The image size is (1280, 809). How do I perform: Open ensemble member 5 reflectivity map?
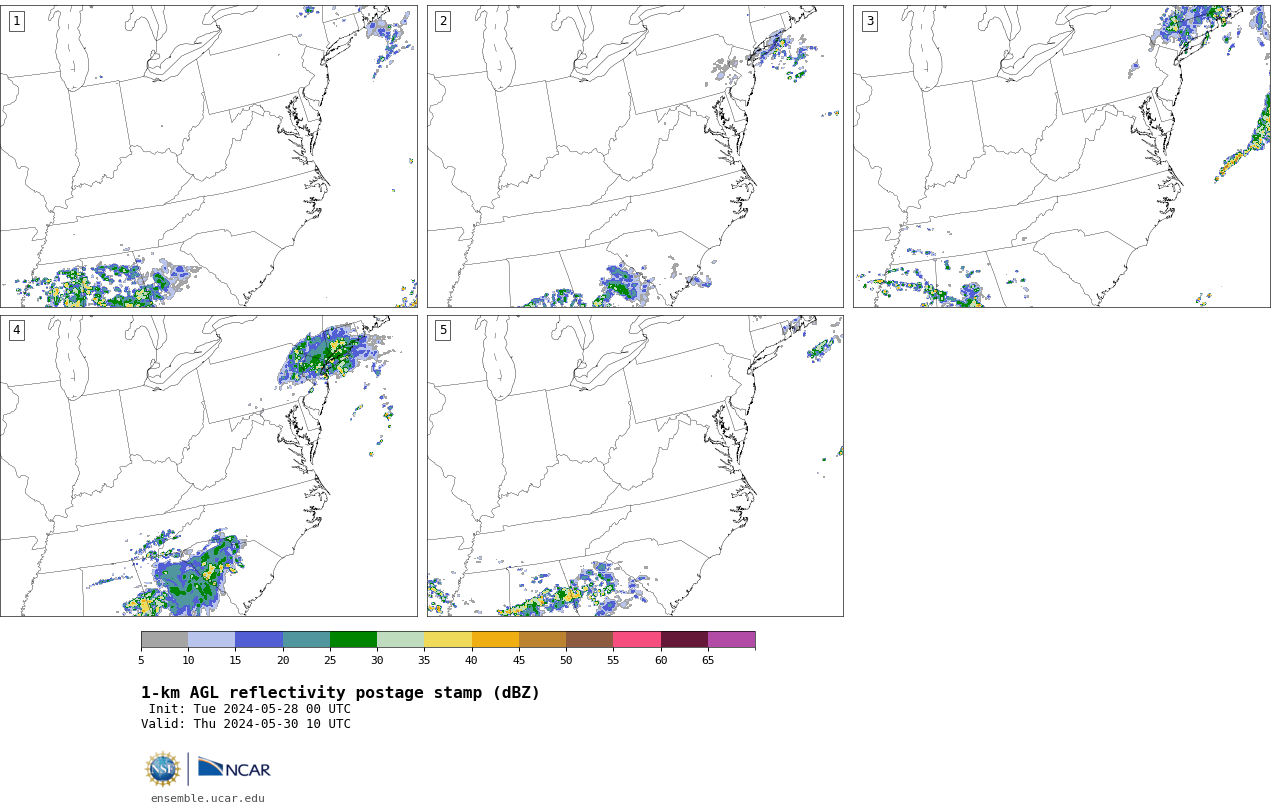tap(635, 466)
